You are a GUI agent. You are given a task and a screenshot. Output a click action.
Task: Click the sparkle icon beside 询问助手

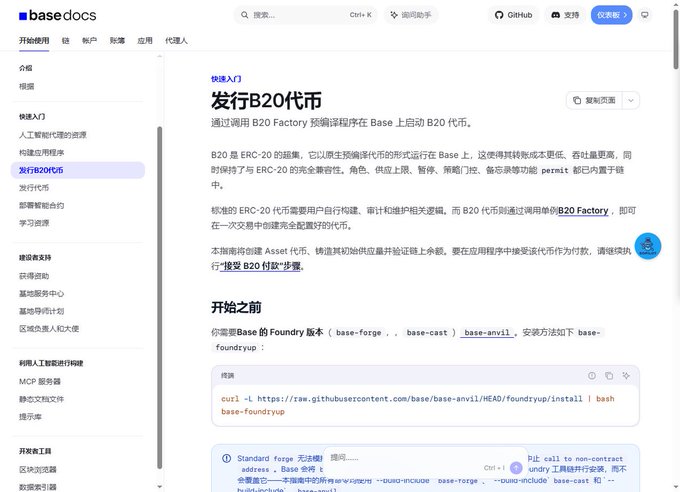coord(394,15)
